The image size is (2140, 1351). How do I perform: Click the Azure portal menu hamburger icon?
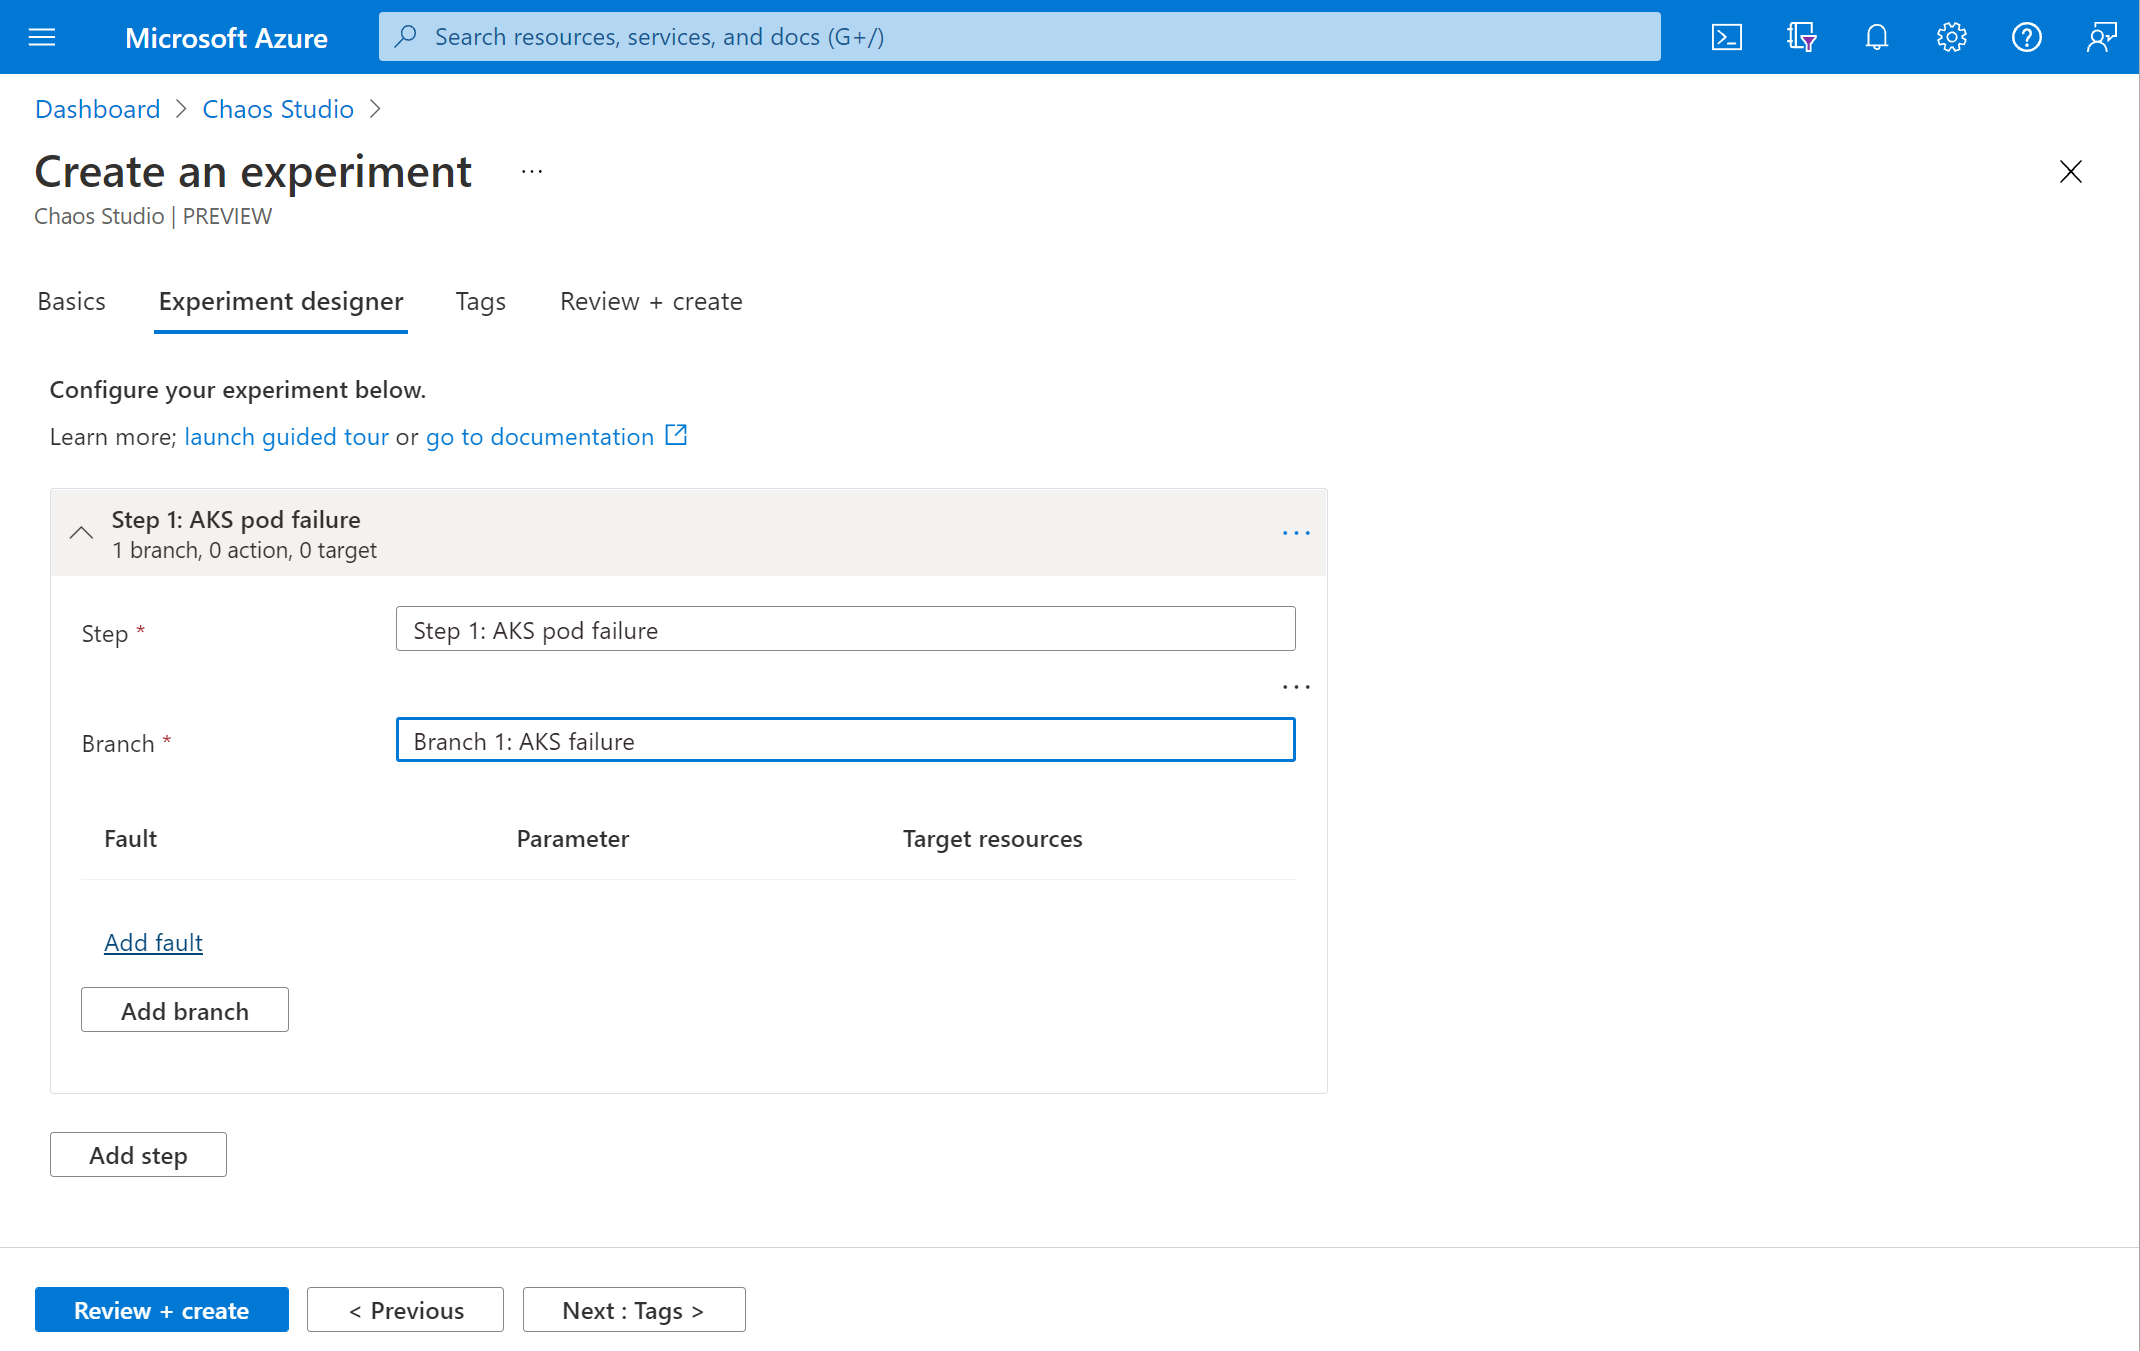click(42, 36)
